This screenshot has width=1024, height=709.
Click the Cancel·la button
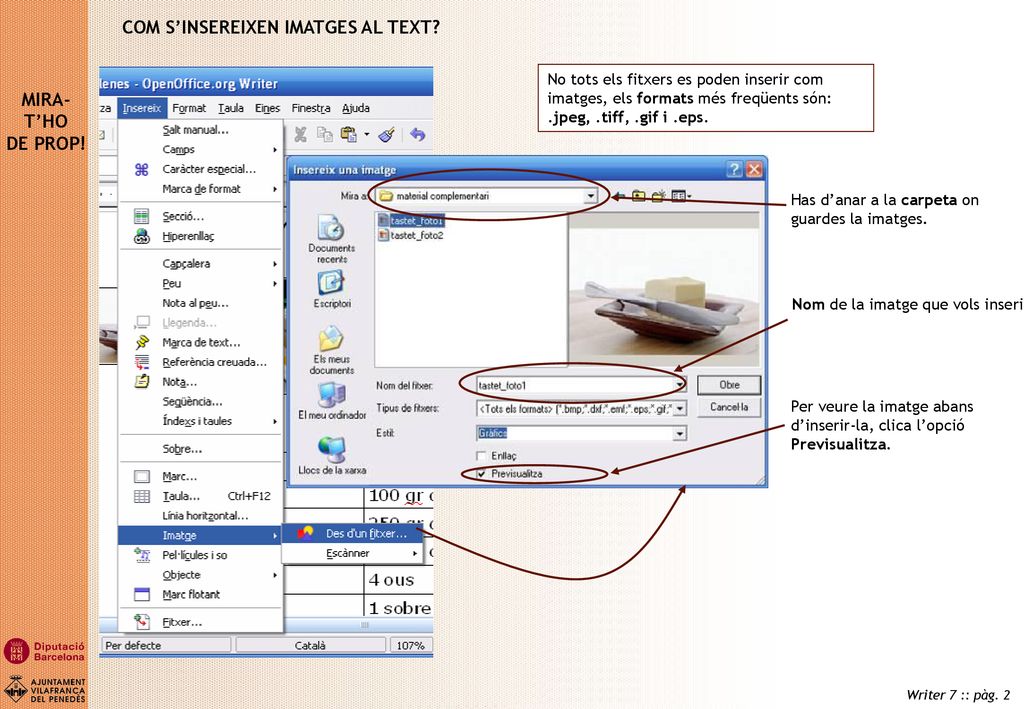[729, 407]
